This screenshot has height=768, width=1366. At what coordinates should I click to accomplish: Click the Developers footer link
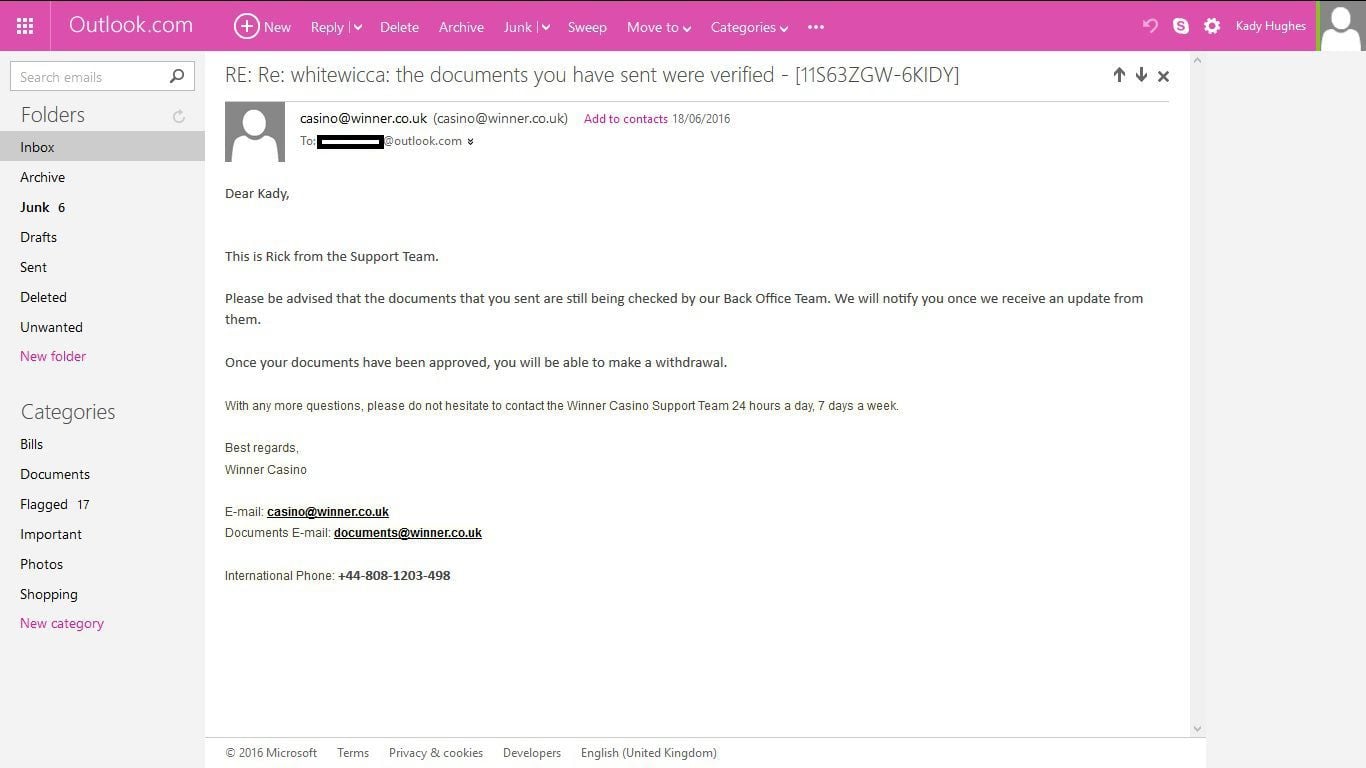pyautogui.click(x=532, y=753)
